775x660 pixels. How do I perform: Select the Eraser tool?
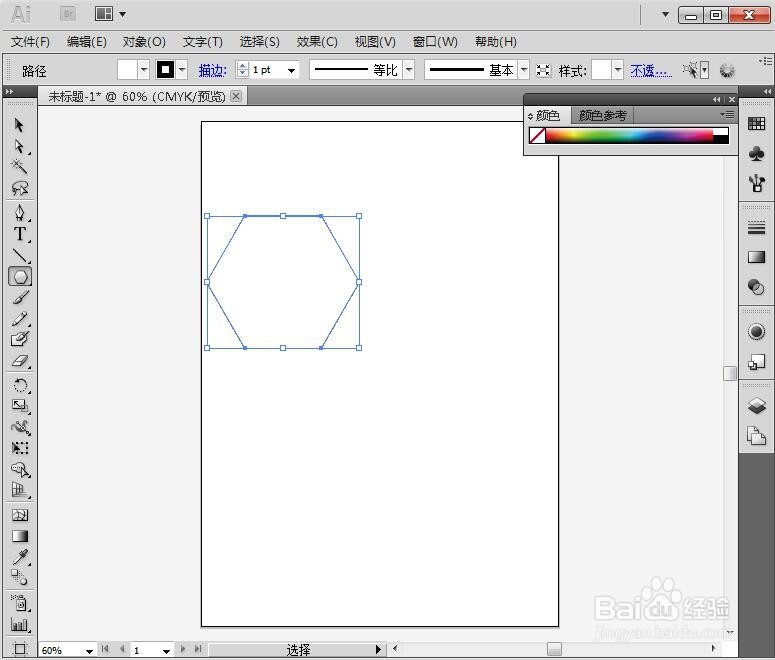pyautogui.click(x=20, y=361)
